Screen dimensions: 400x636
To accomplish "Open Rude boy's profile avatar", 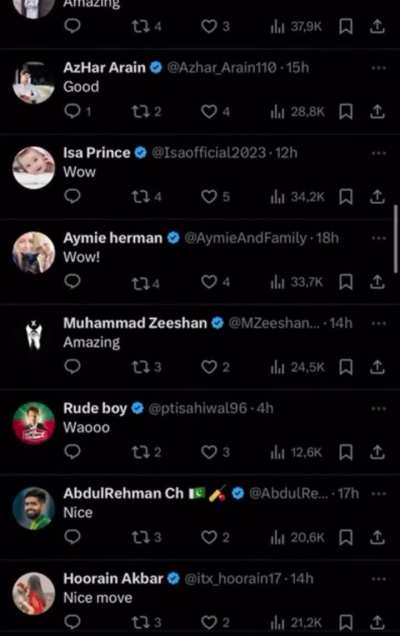I will (x=34, y=423).
